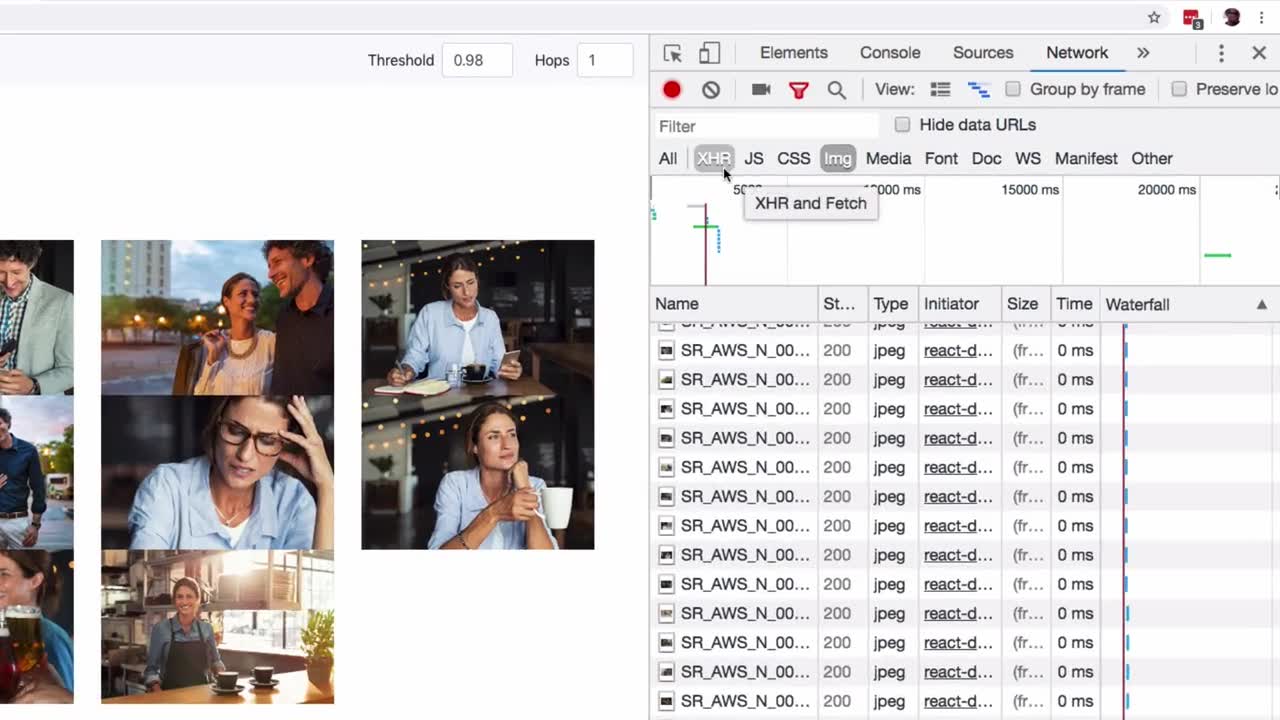The image size is (1280, 720).
Task: Bookmark page with the star icon
Action: [1154, 17]
